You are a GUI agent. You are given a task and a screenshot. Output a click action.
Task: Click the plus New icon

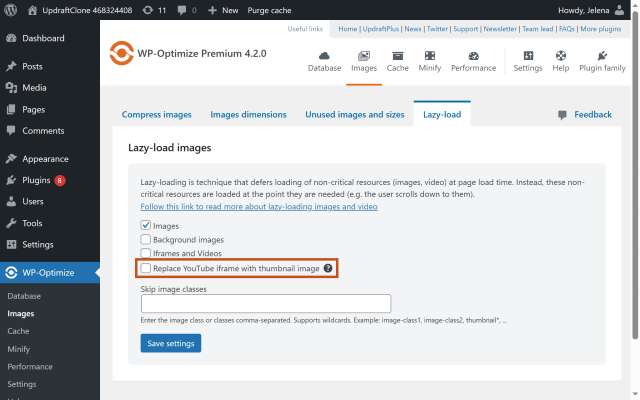pyautogui.click(x=212, y=10)
